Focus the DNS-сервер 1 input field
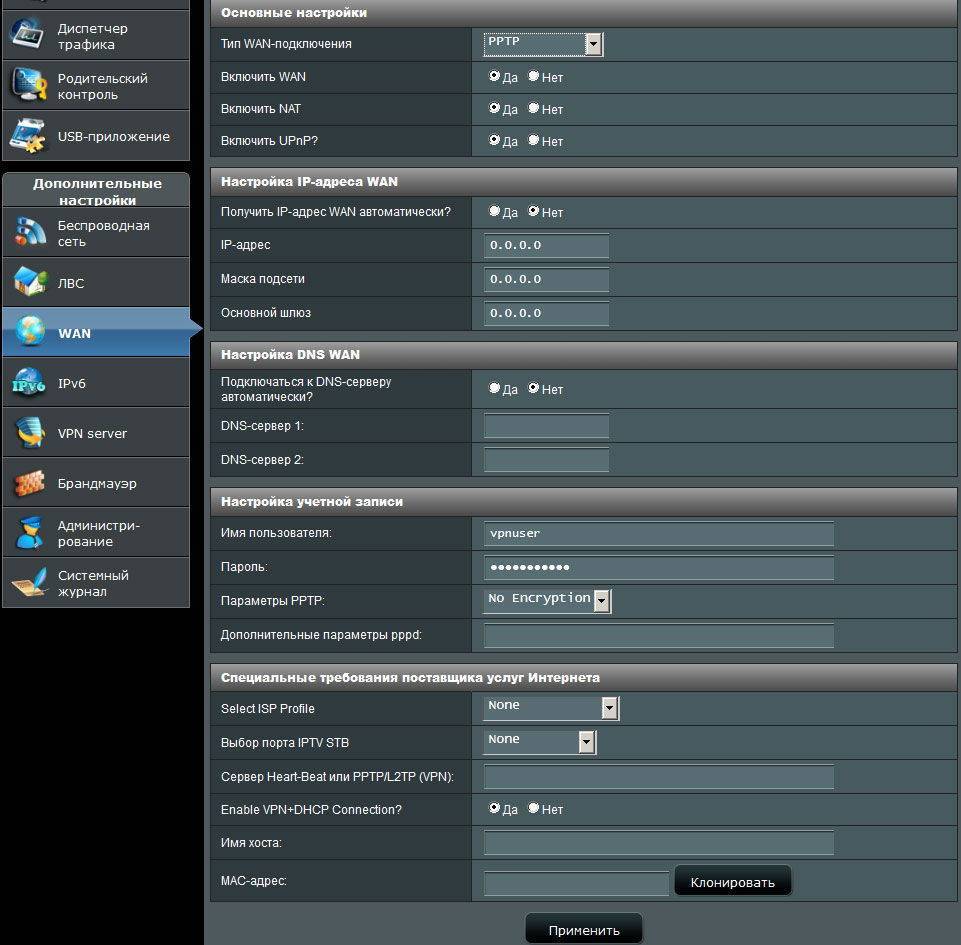 tap(546, 426)
